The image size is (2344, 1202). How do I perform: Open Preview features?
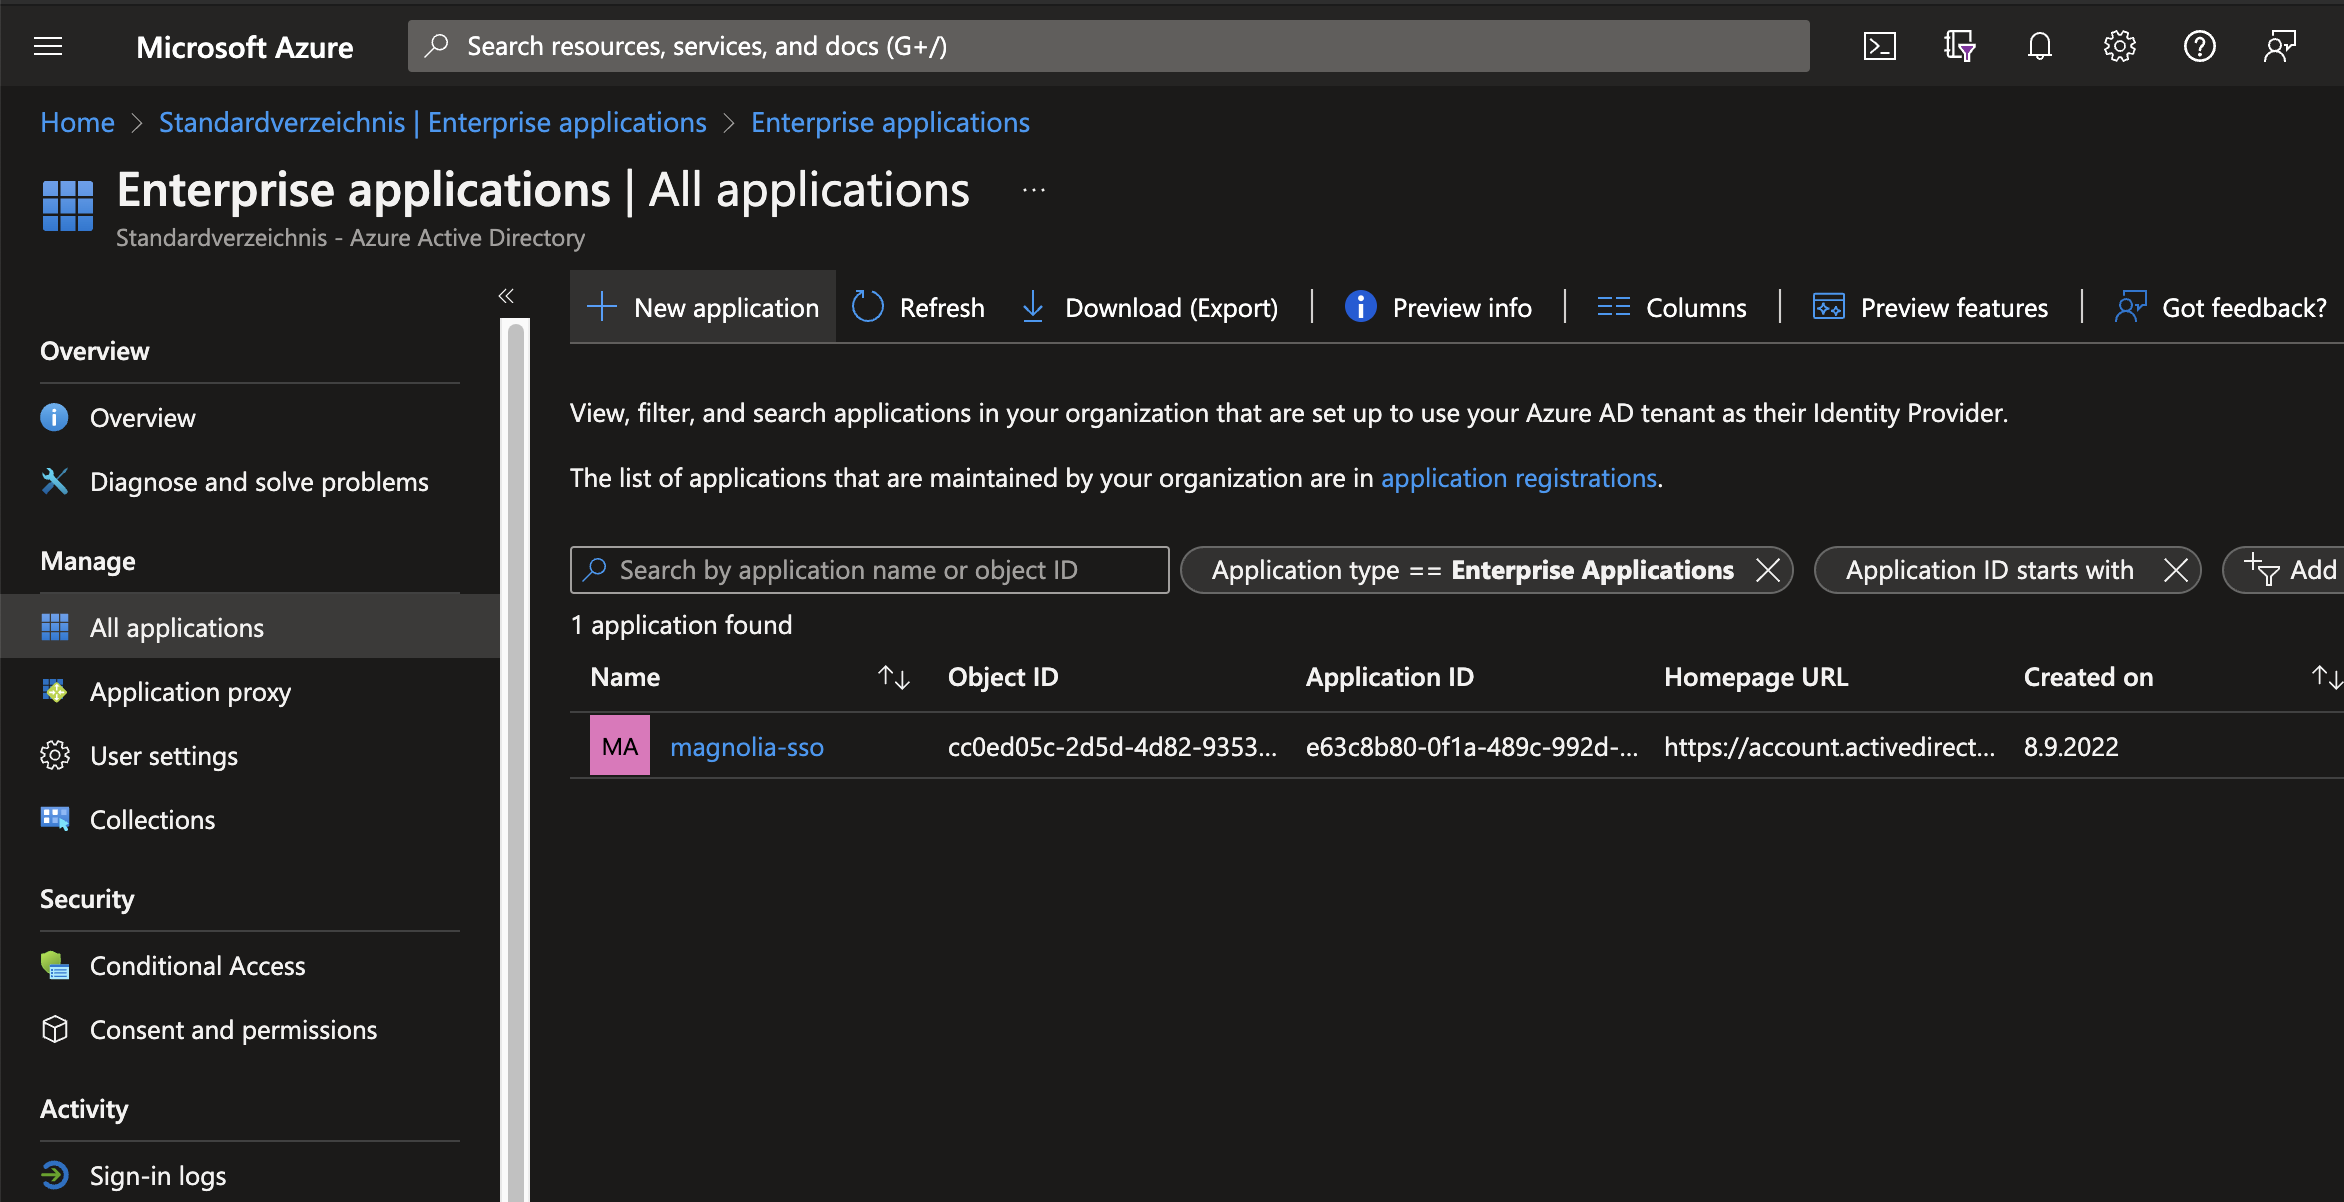(1930, 307)
